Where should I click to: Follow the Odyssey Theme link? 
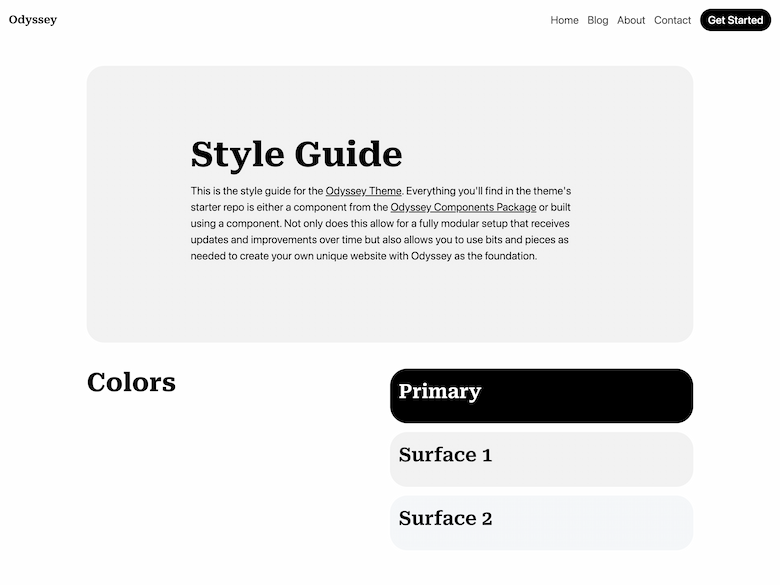(x=363, y=191)
